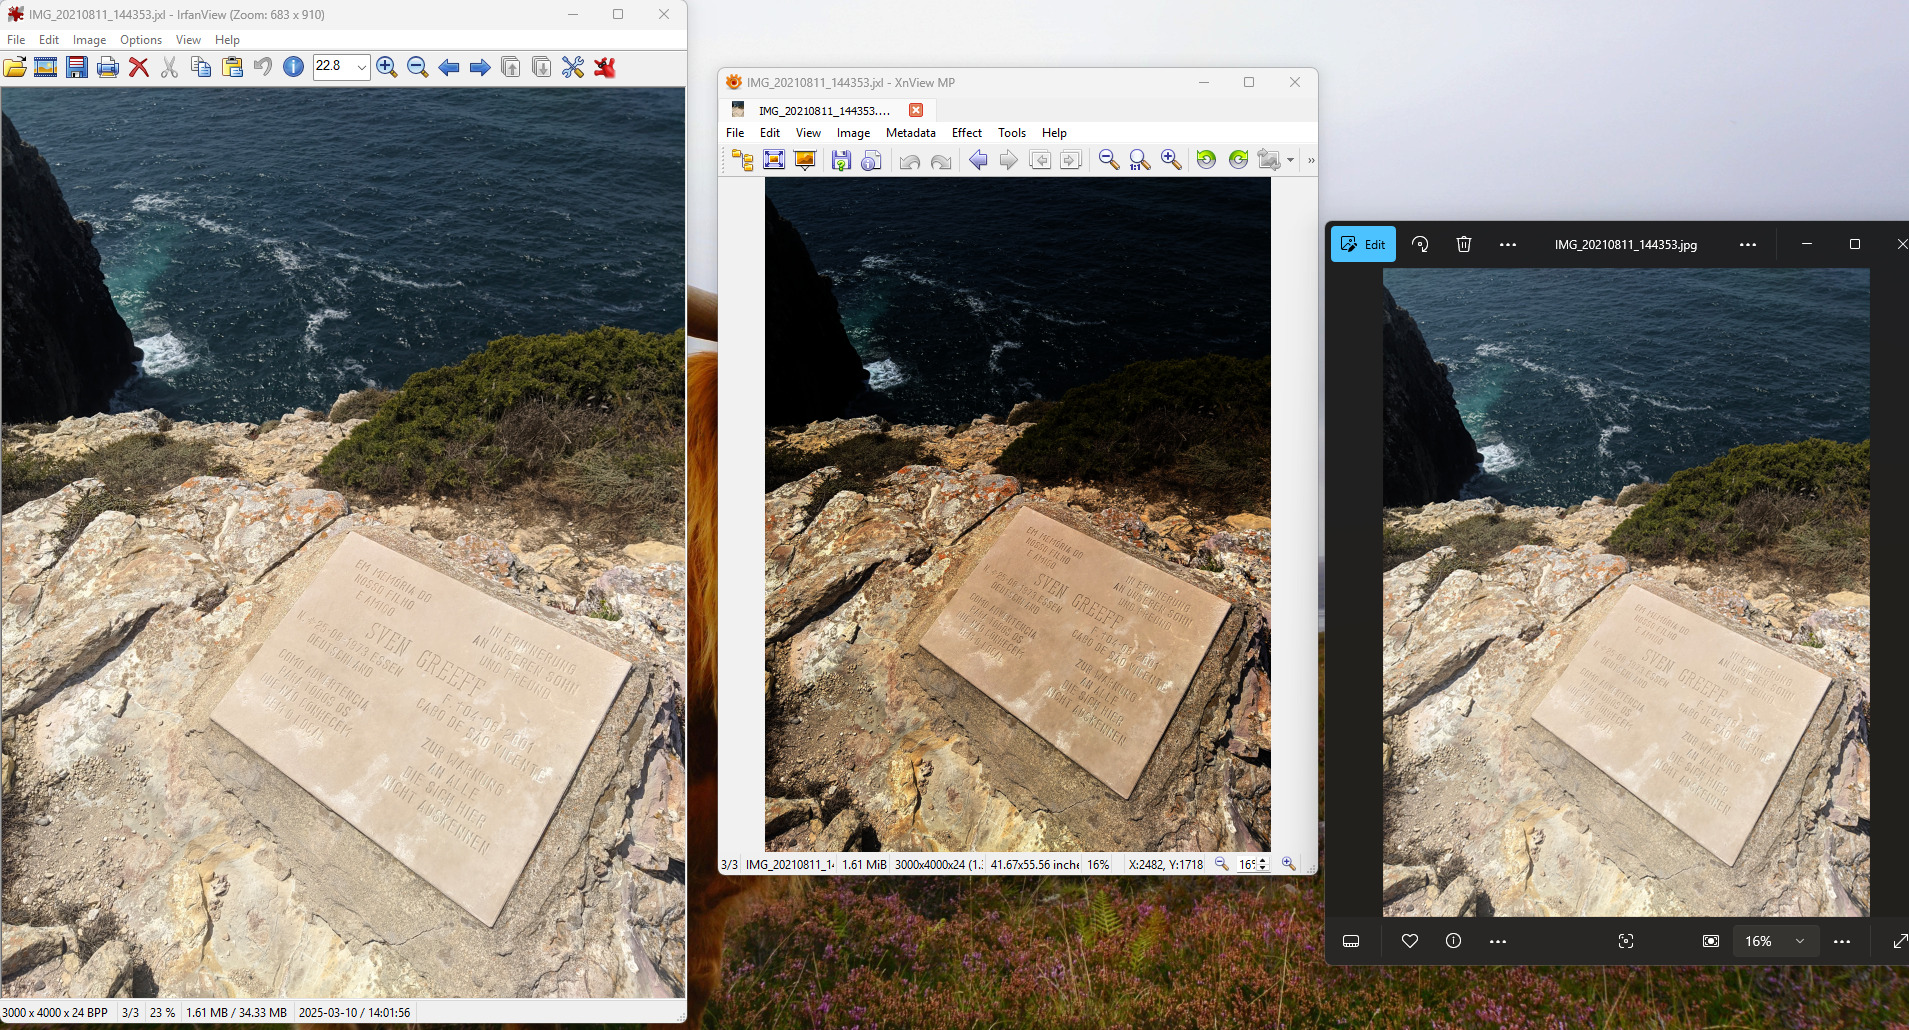1909x1030 pixels.
Task: Open the Image menu in IrfanView
Action: (89, 40)
